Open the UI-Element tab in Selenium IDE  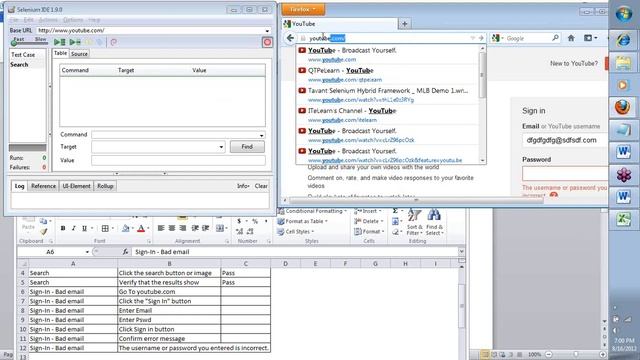click(76, 186)
